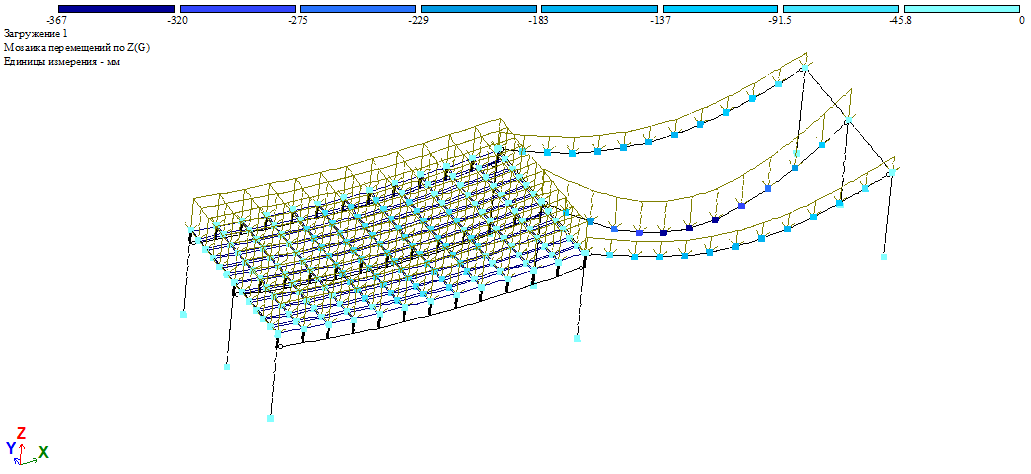Select the blue Y axis label
This screenshot has width=1031, height=474.
point(11,448)
